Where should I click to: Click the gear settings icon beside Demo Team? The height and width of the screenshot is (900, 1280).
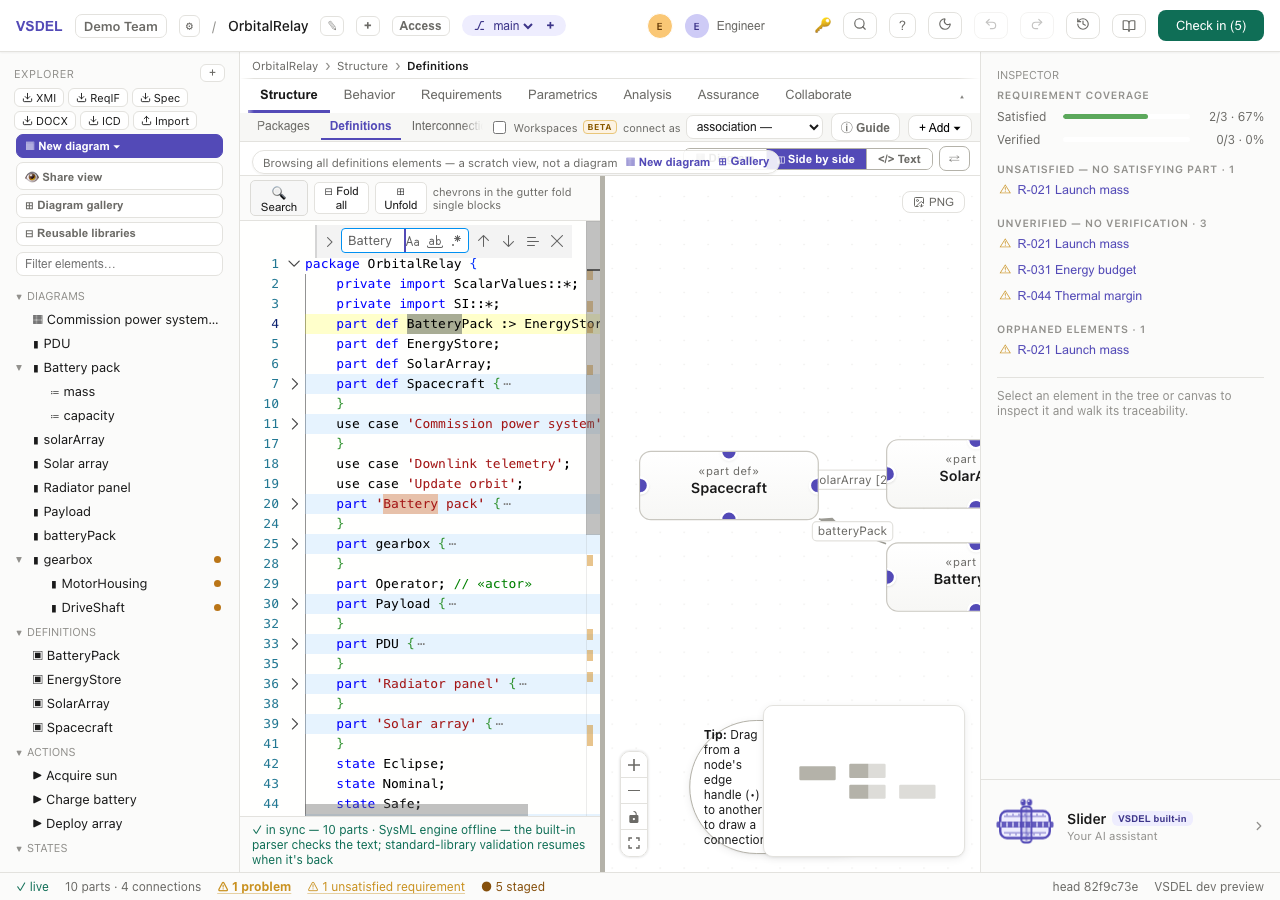pos(189,26)
